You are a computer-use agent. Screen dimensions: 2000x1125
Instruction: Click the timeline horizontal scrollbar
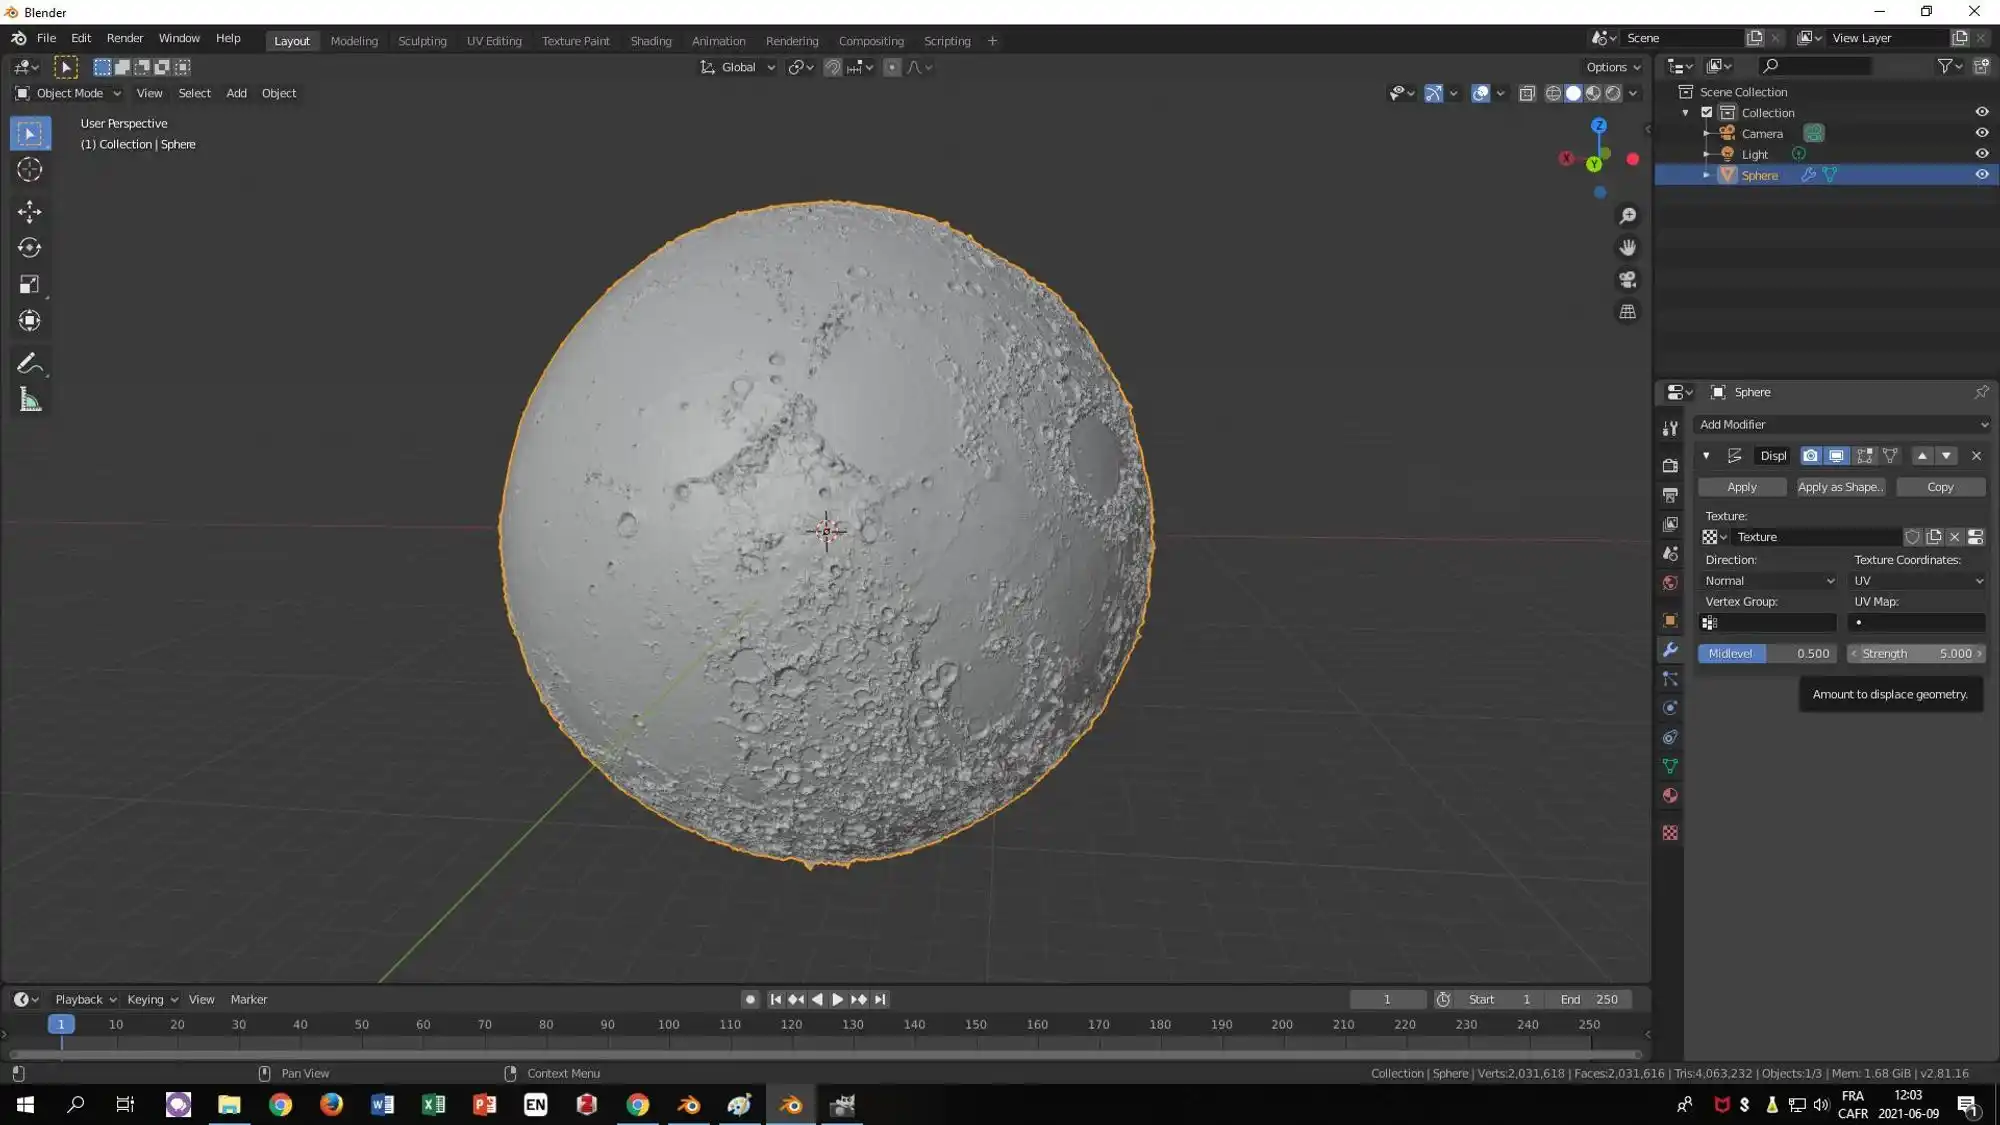point(825,1054)
